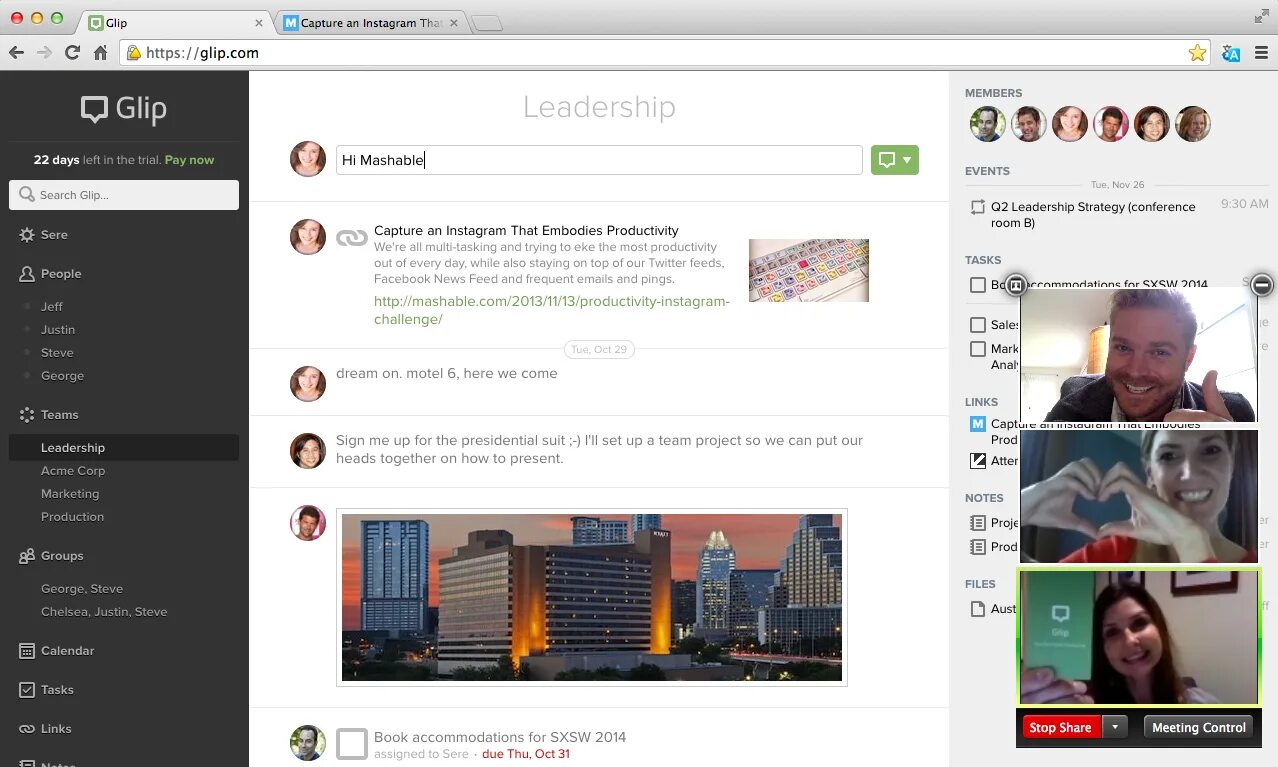Click the last member avatar in Members
This screenshot has width=1278, height=767.
point(1193,124)
